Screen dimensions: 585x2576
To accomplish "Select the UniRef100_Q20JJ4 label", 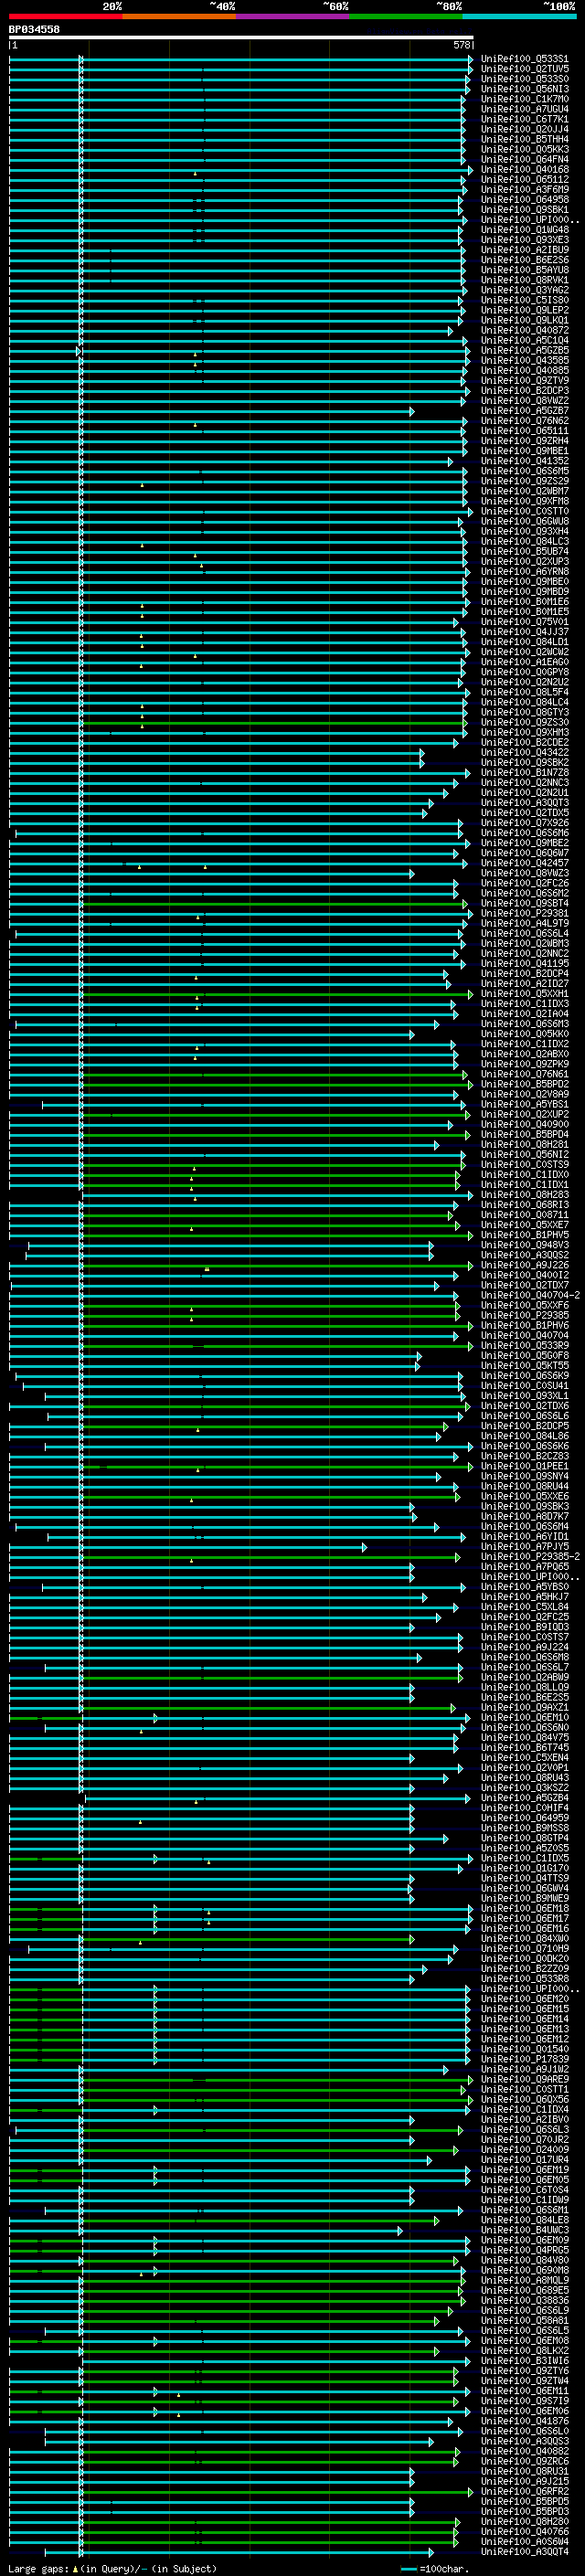I will click(525, 129).
